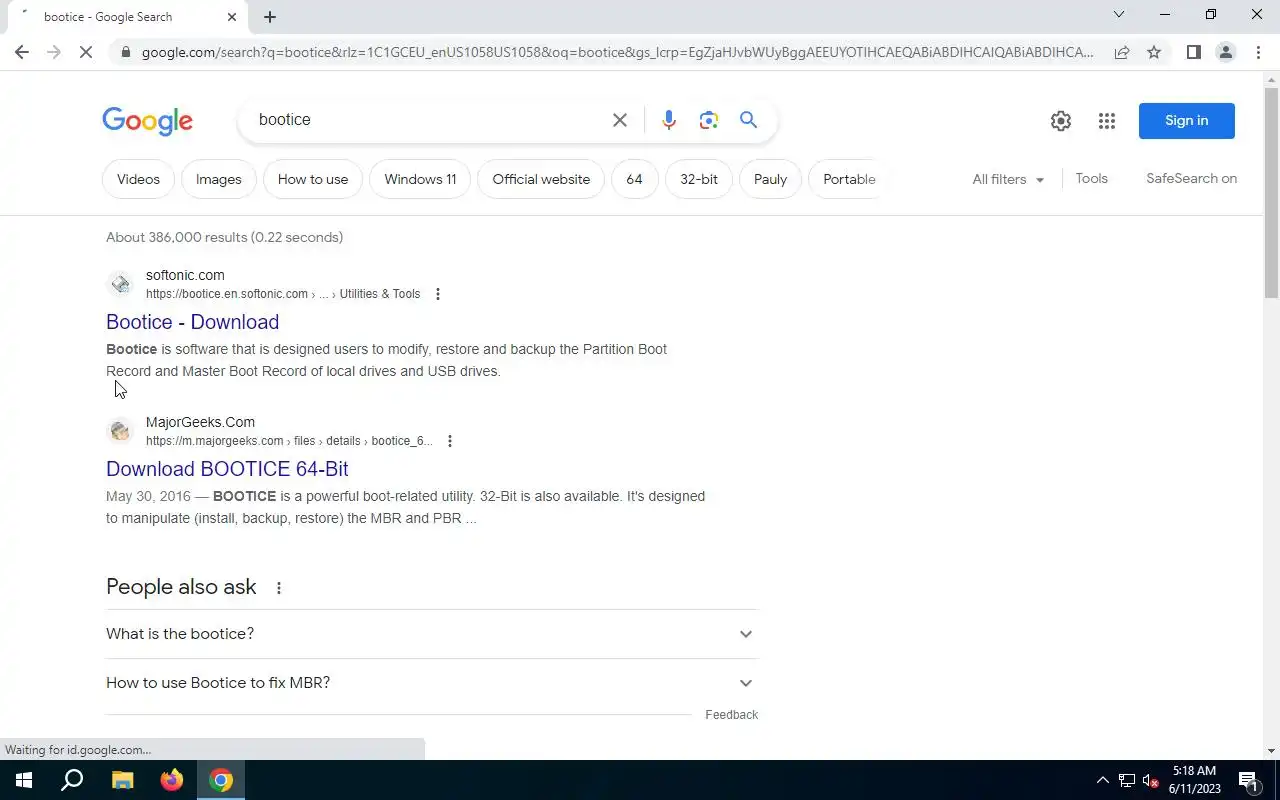This screenshot has width=1280, height=800.
Task: Select the How to use chip
Action: (x=313, y=179)
